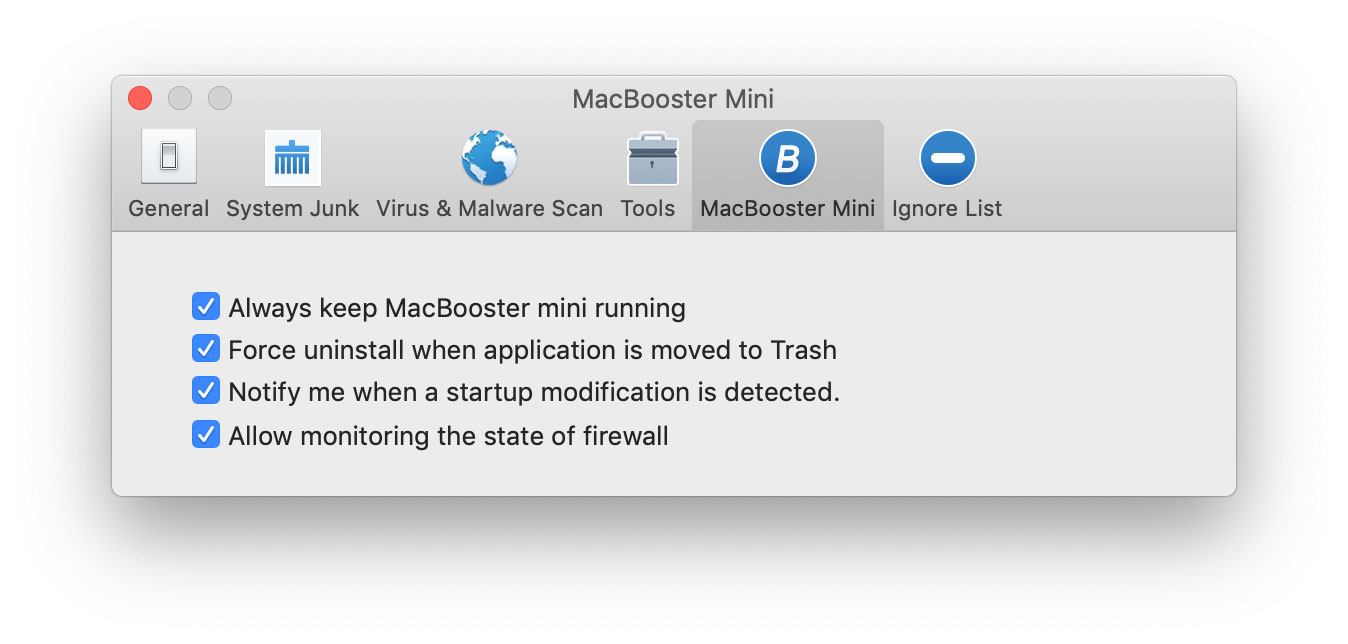The width and height of the screenshot is (1348, 644).
Task: Select the Tools toolbox icon
Action: pyautogui.click(x=652, y=159)
